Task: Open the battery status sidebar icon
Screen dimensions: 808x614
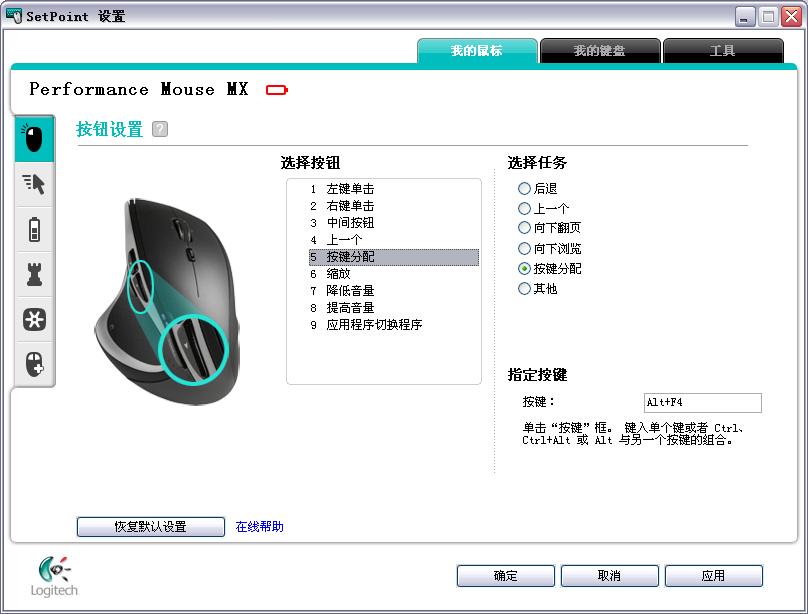Action: 34,229
